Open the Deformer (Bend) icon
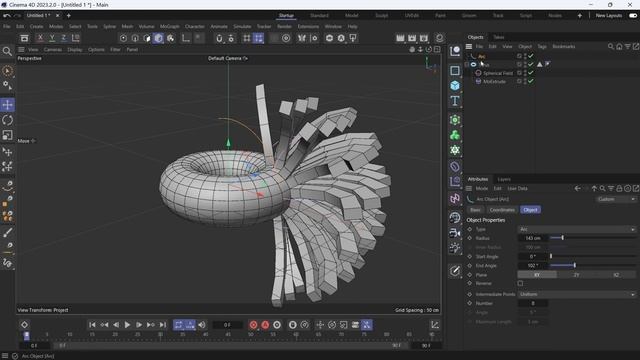640x360 pixels. click(x=455, y=167)
